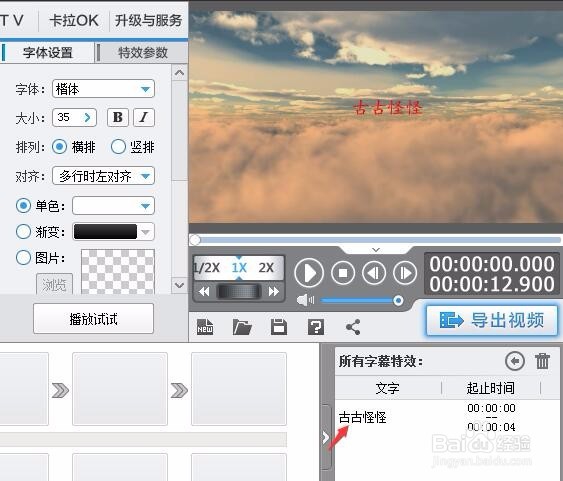Select 渐变 gradient radio

point(23,232)
